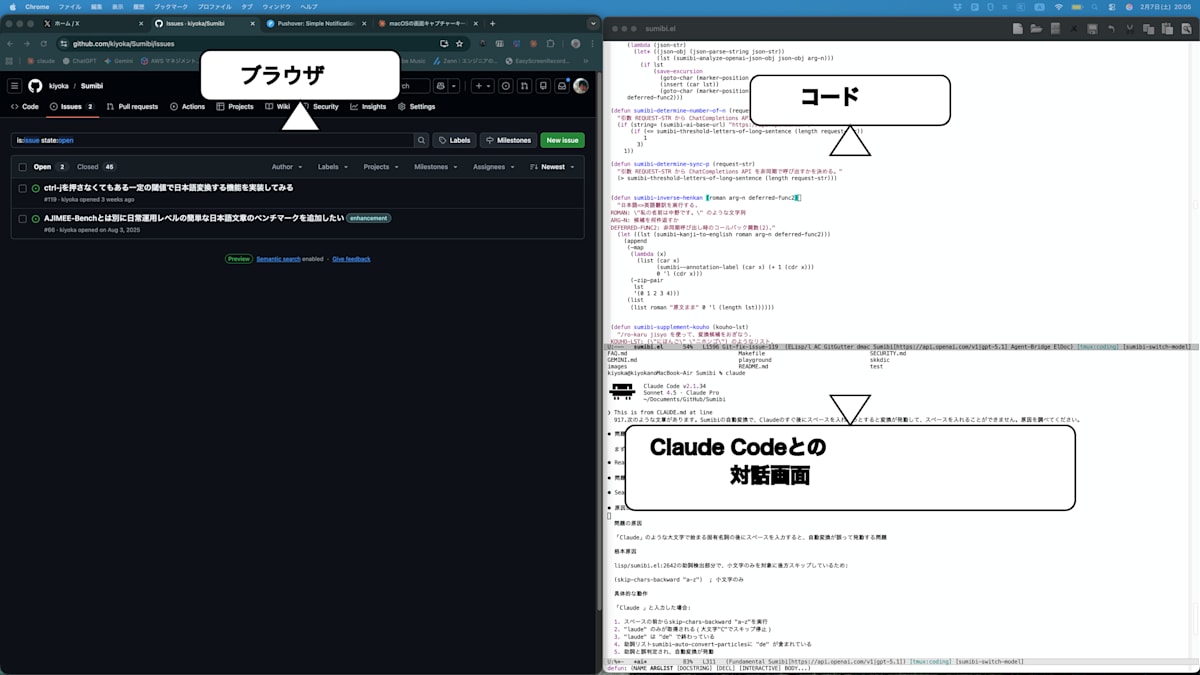Click the Emacs Cut scissors icon
Image resolution: width=1200 pixels, height=675 pixels.
tap(1130, 29)
